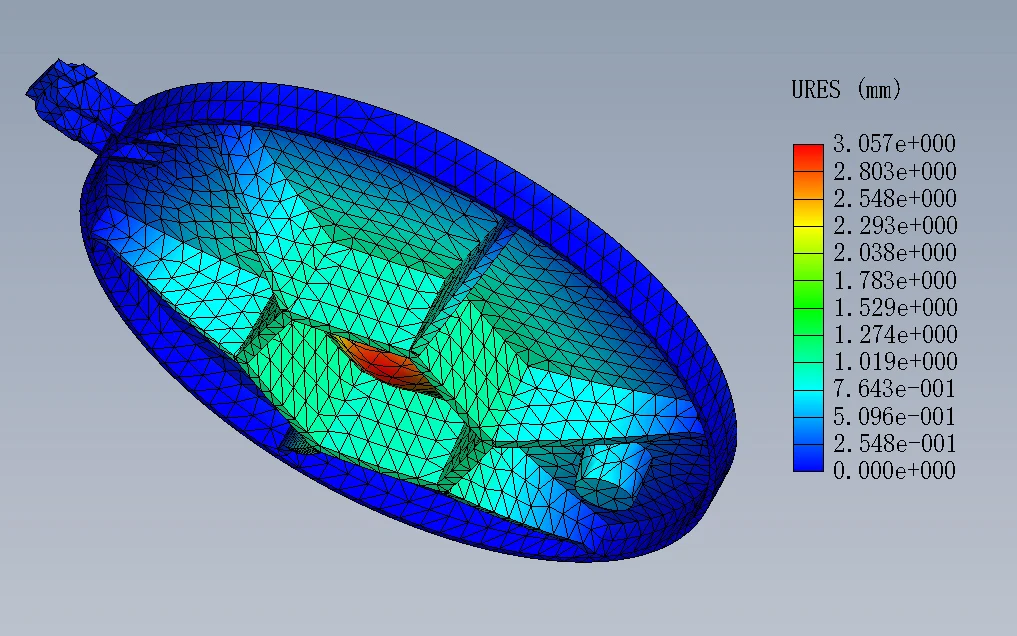Click the orange band in the color legend
This screenshot has width=1017, height=636.
click(808, 185)
